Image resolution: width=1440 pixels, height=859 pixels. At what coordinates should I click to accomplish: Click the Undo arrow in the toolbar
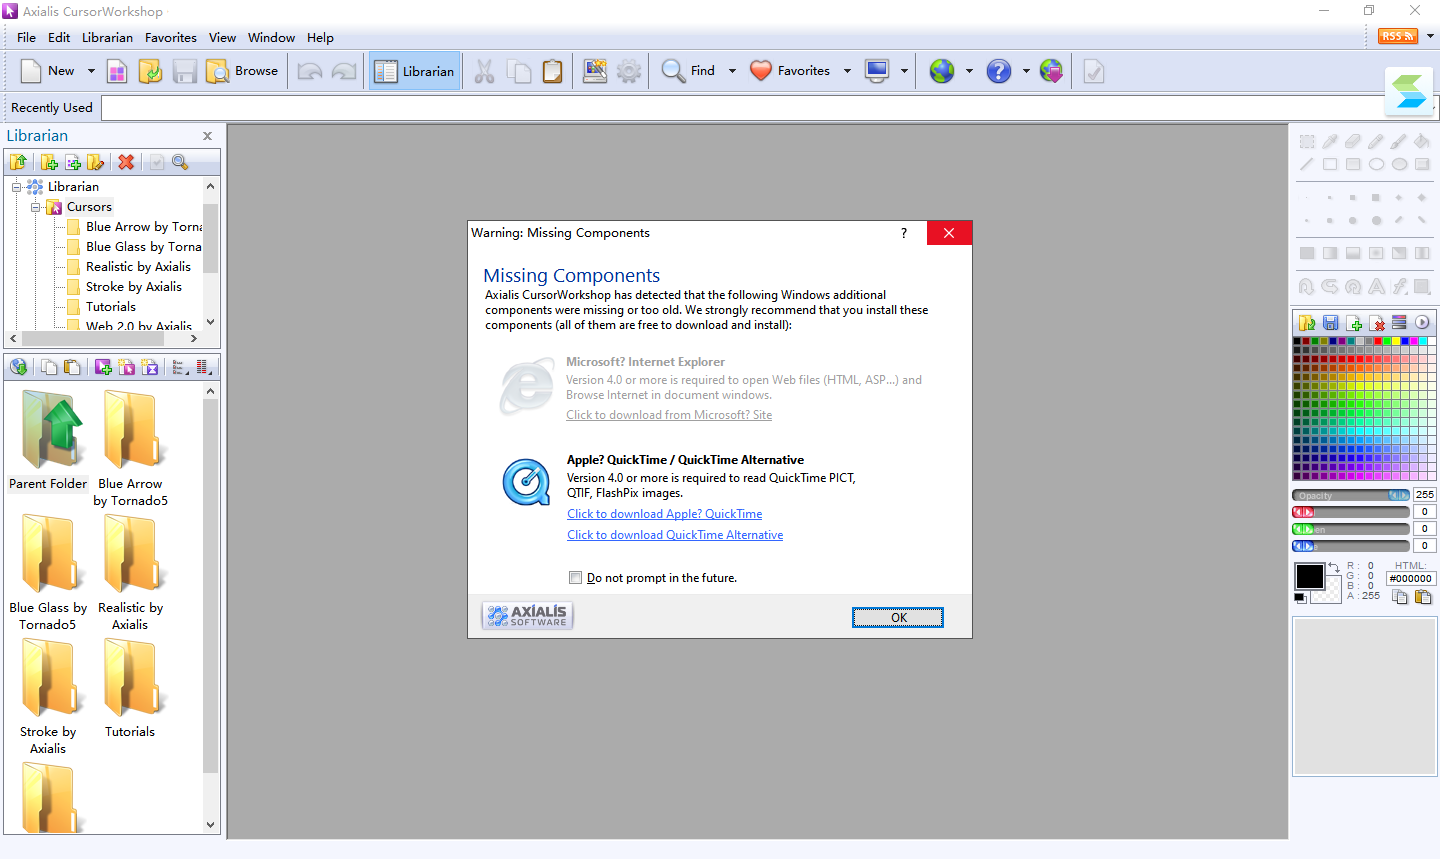[x=310, y=71]
